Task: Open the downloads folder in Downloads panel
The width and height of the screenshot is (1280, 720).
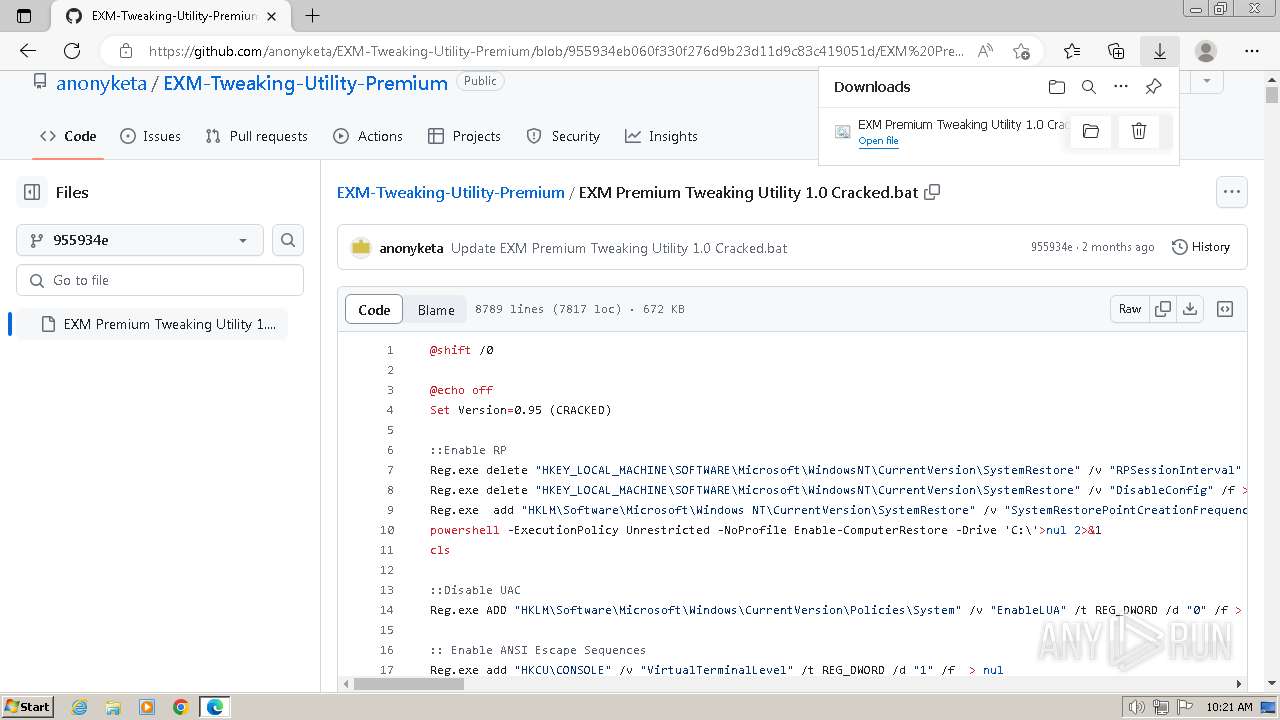Action: (x=1057, y=87)
